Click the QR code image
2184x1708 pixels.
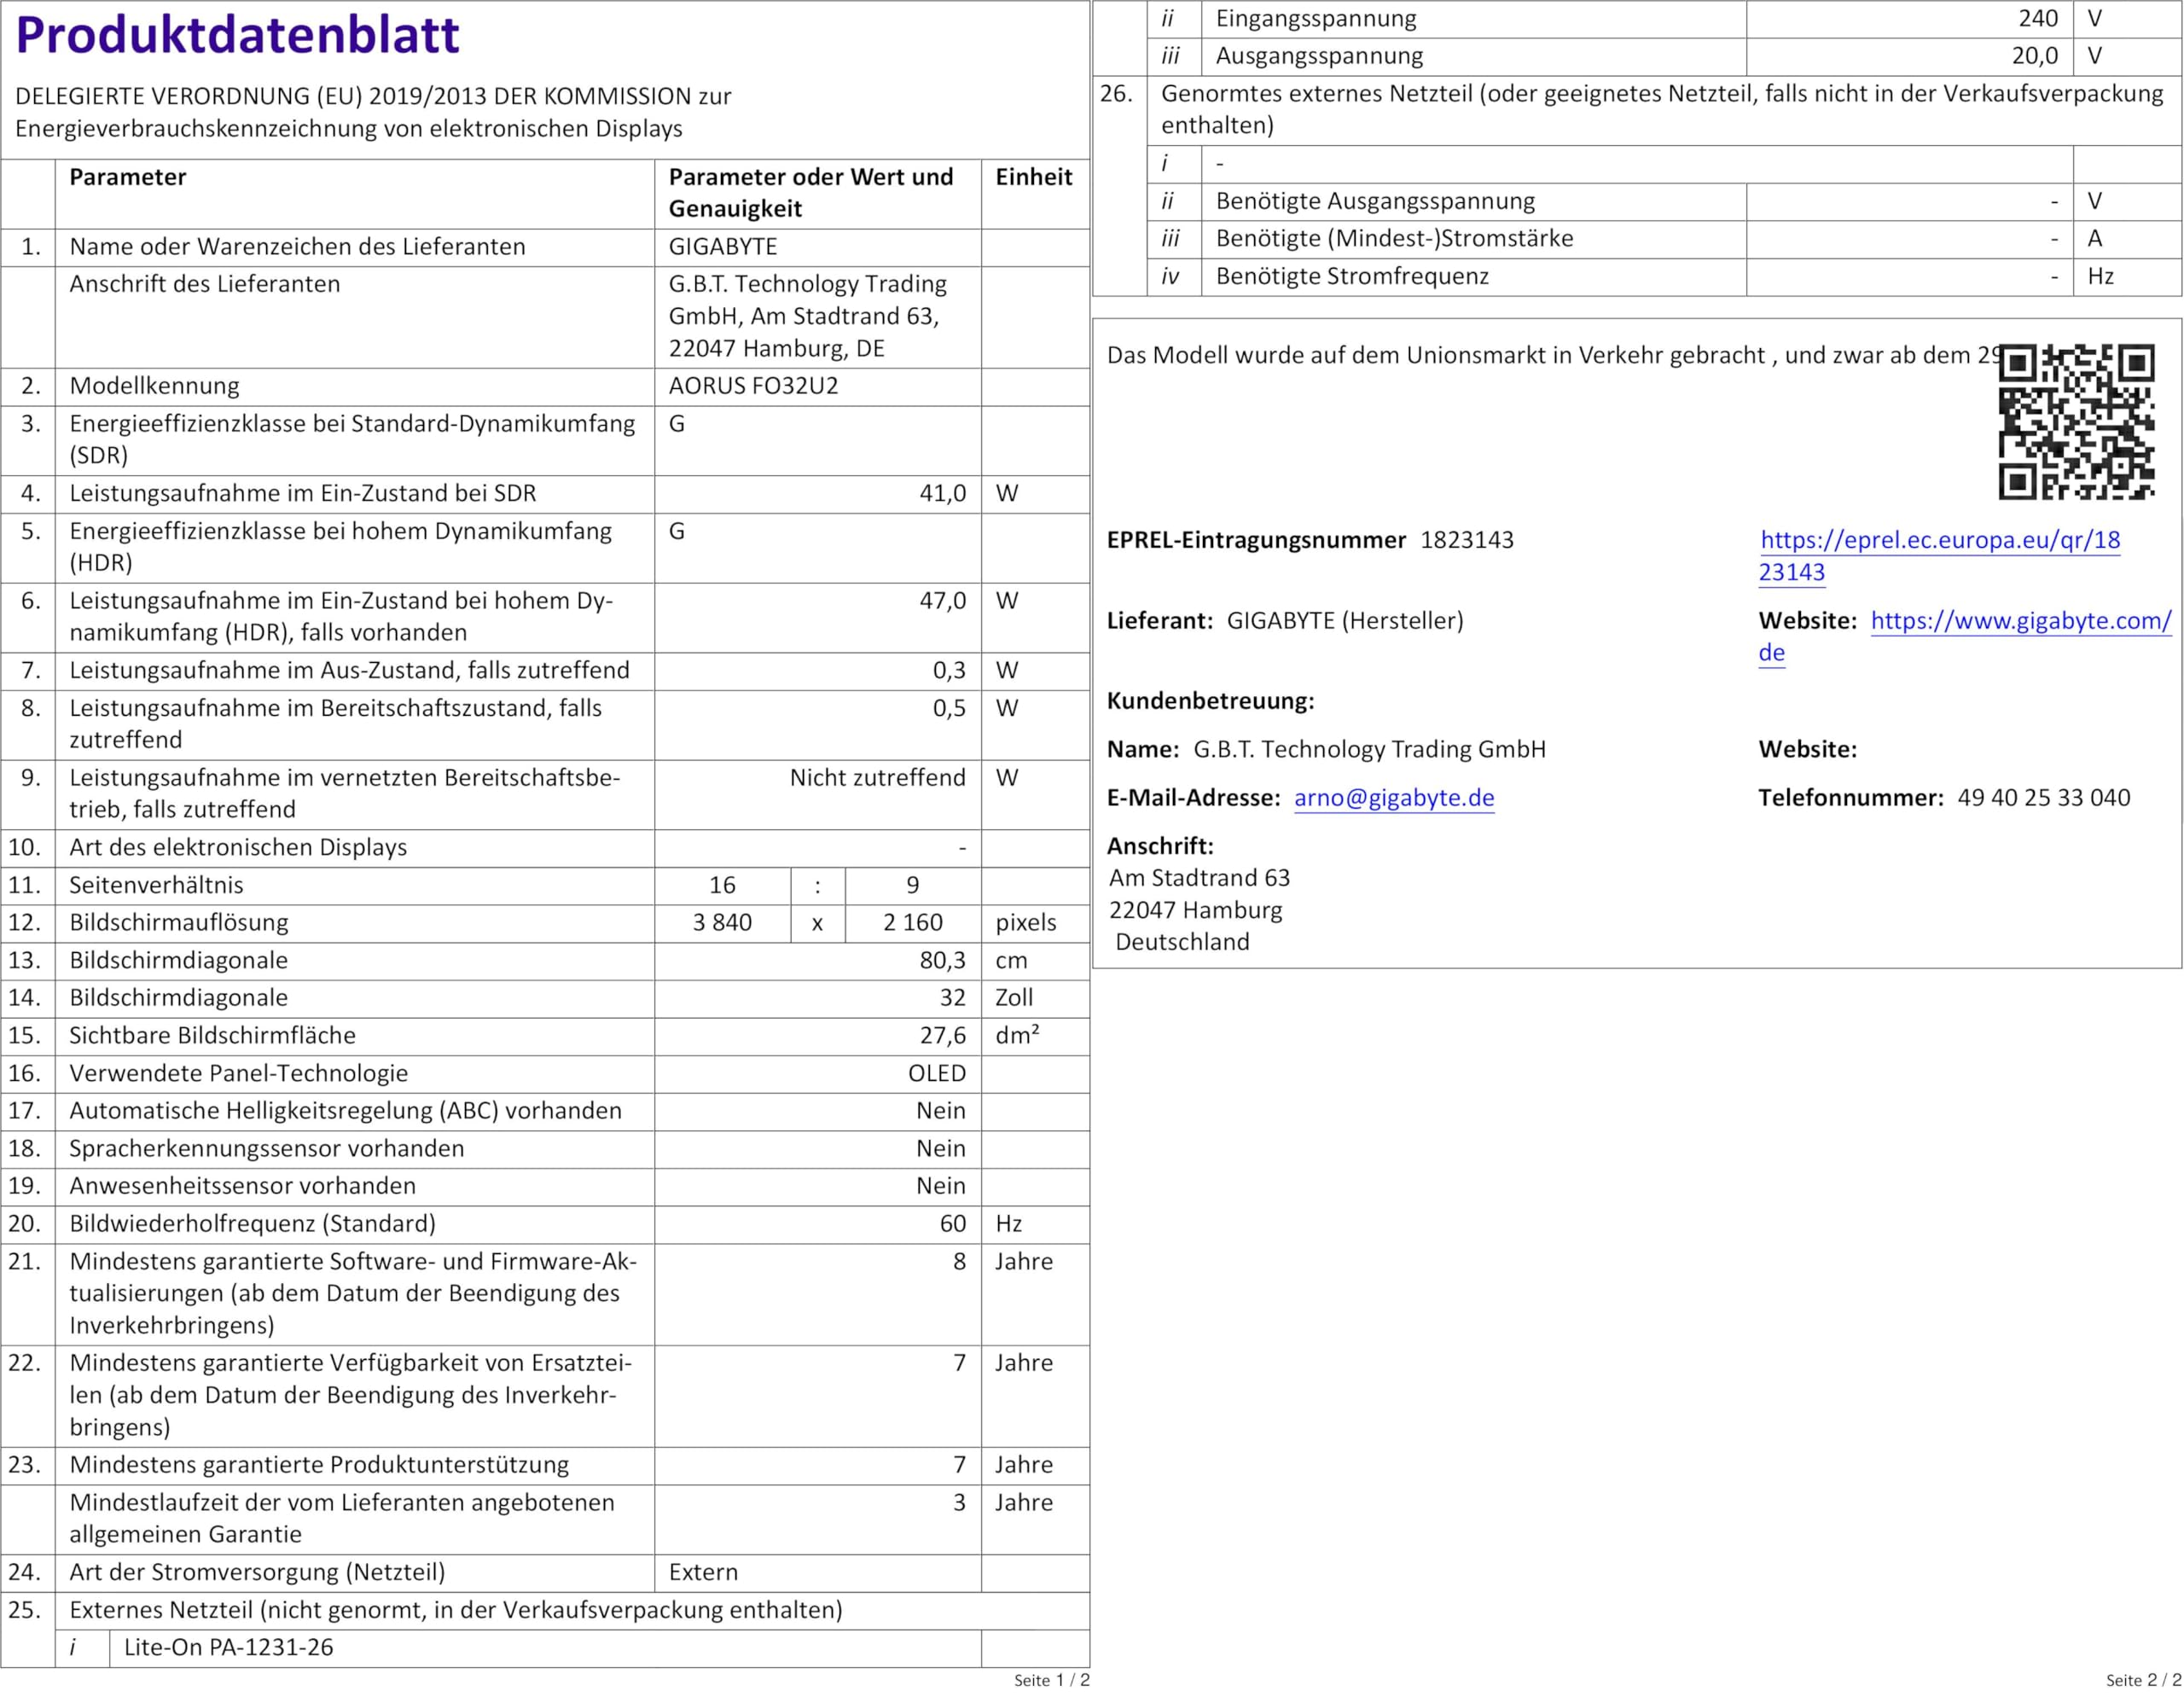click(x=2076, y=422)
